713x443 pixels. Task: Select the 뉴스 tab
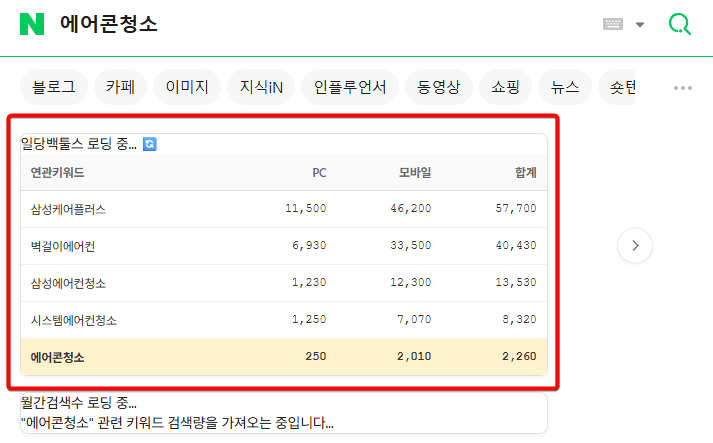565,88
